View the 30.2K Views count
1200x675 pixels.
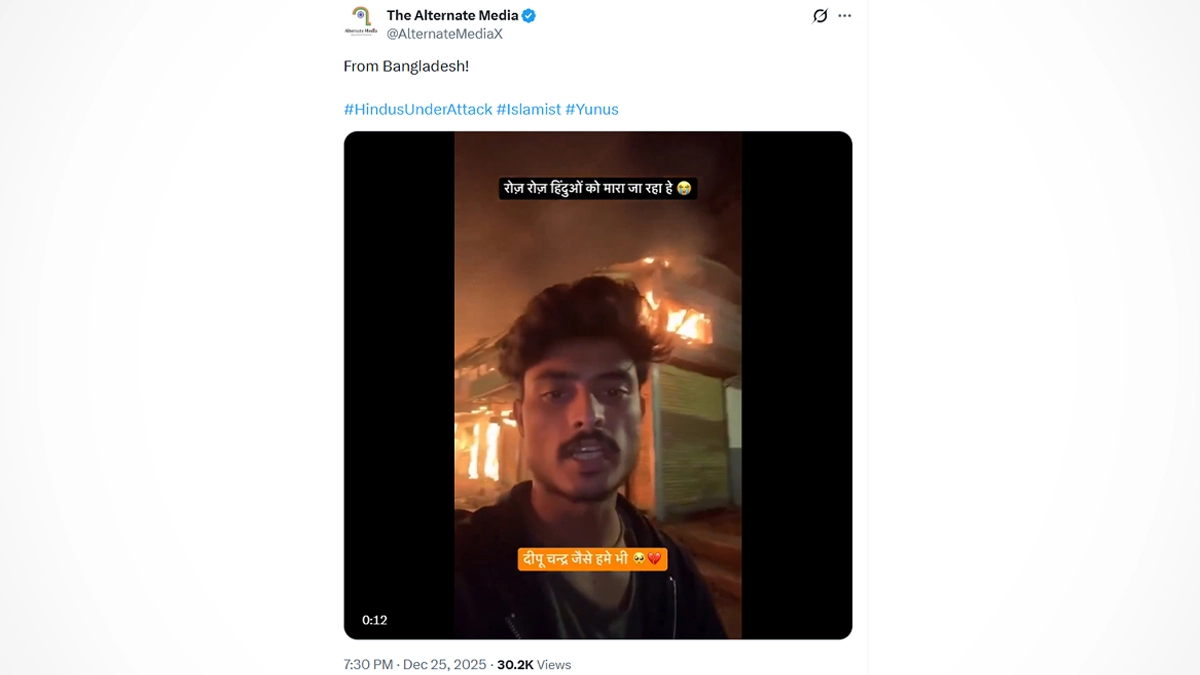534,664
